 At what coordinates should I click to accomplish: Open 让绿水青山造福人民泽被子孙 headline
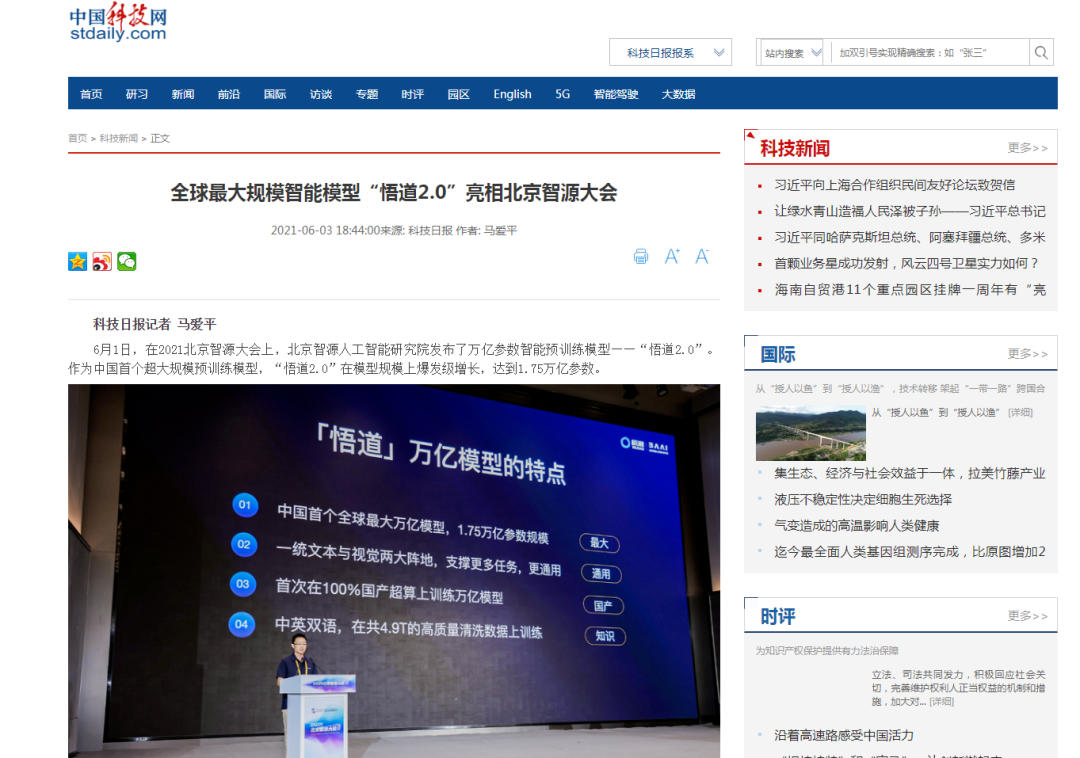pos(909,211)
